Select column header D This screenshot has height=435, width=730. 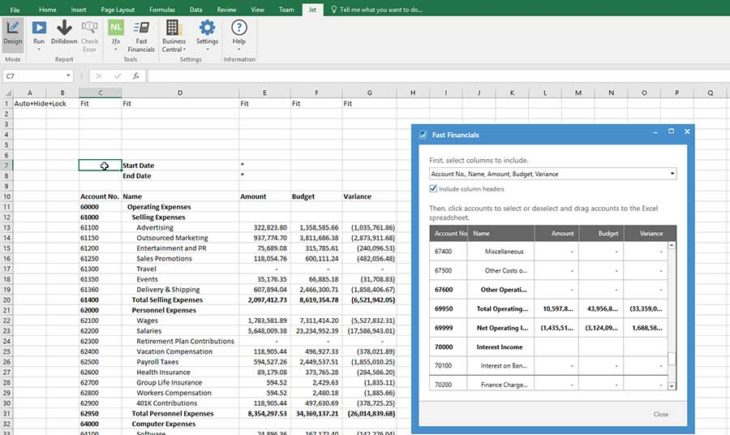(x=180, y=93)
